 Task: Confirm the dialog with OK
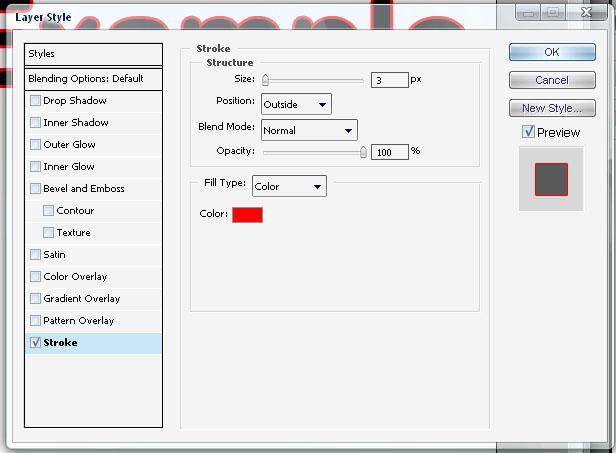click(x=552, y=52)
